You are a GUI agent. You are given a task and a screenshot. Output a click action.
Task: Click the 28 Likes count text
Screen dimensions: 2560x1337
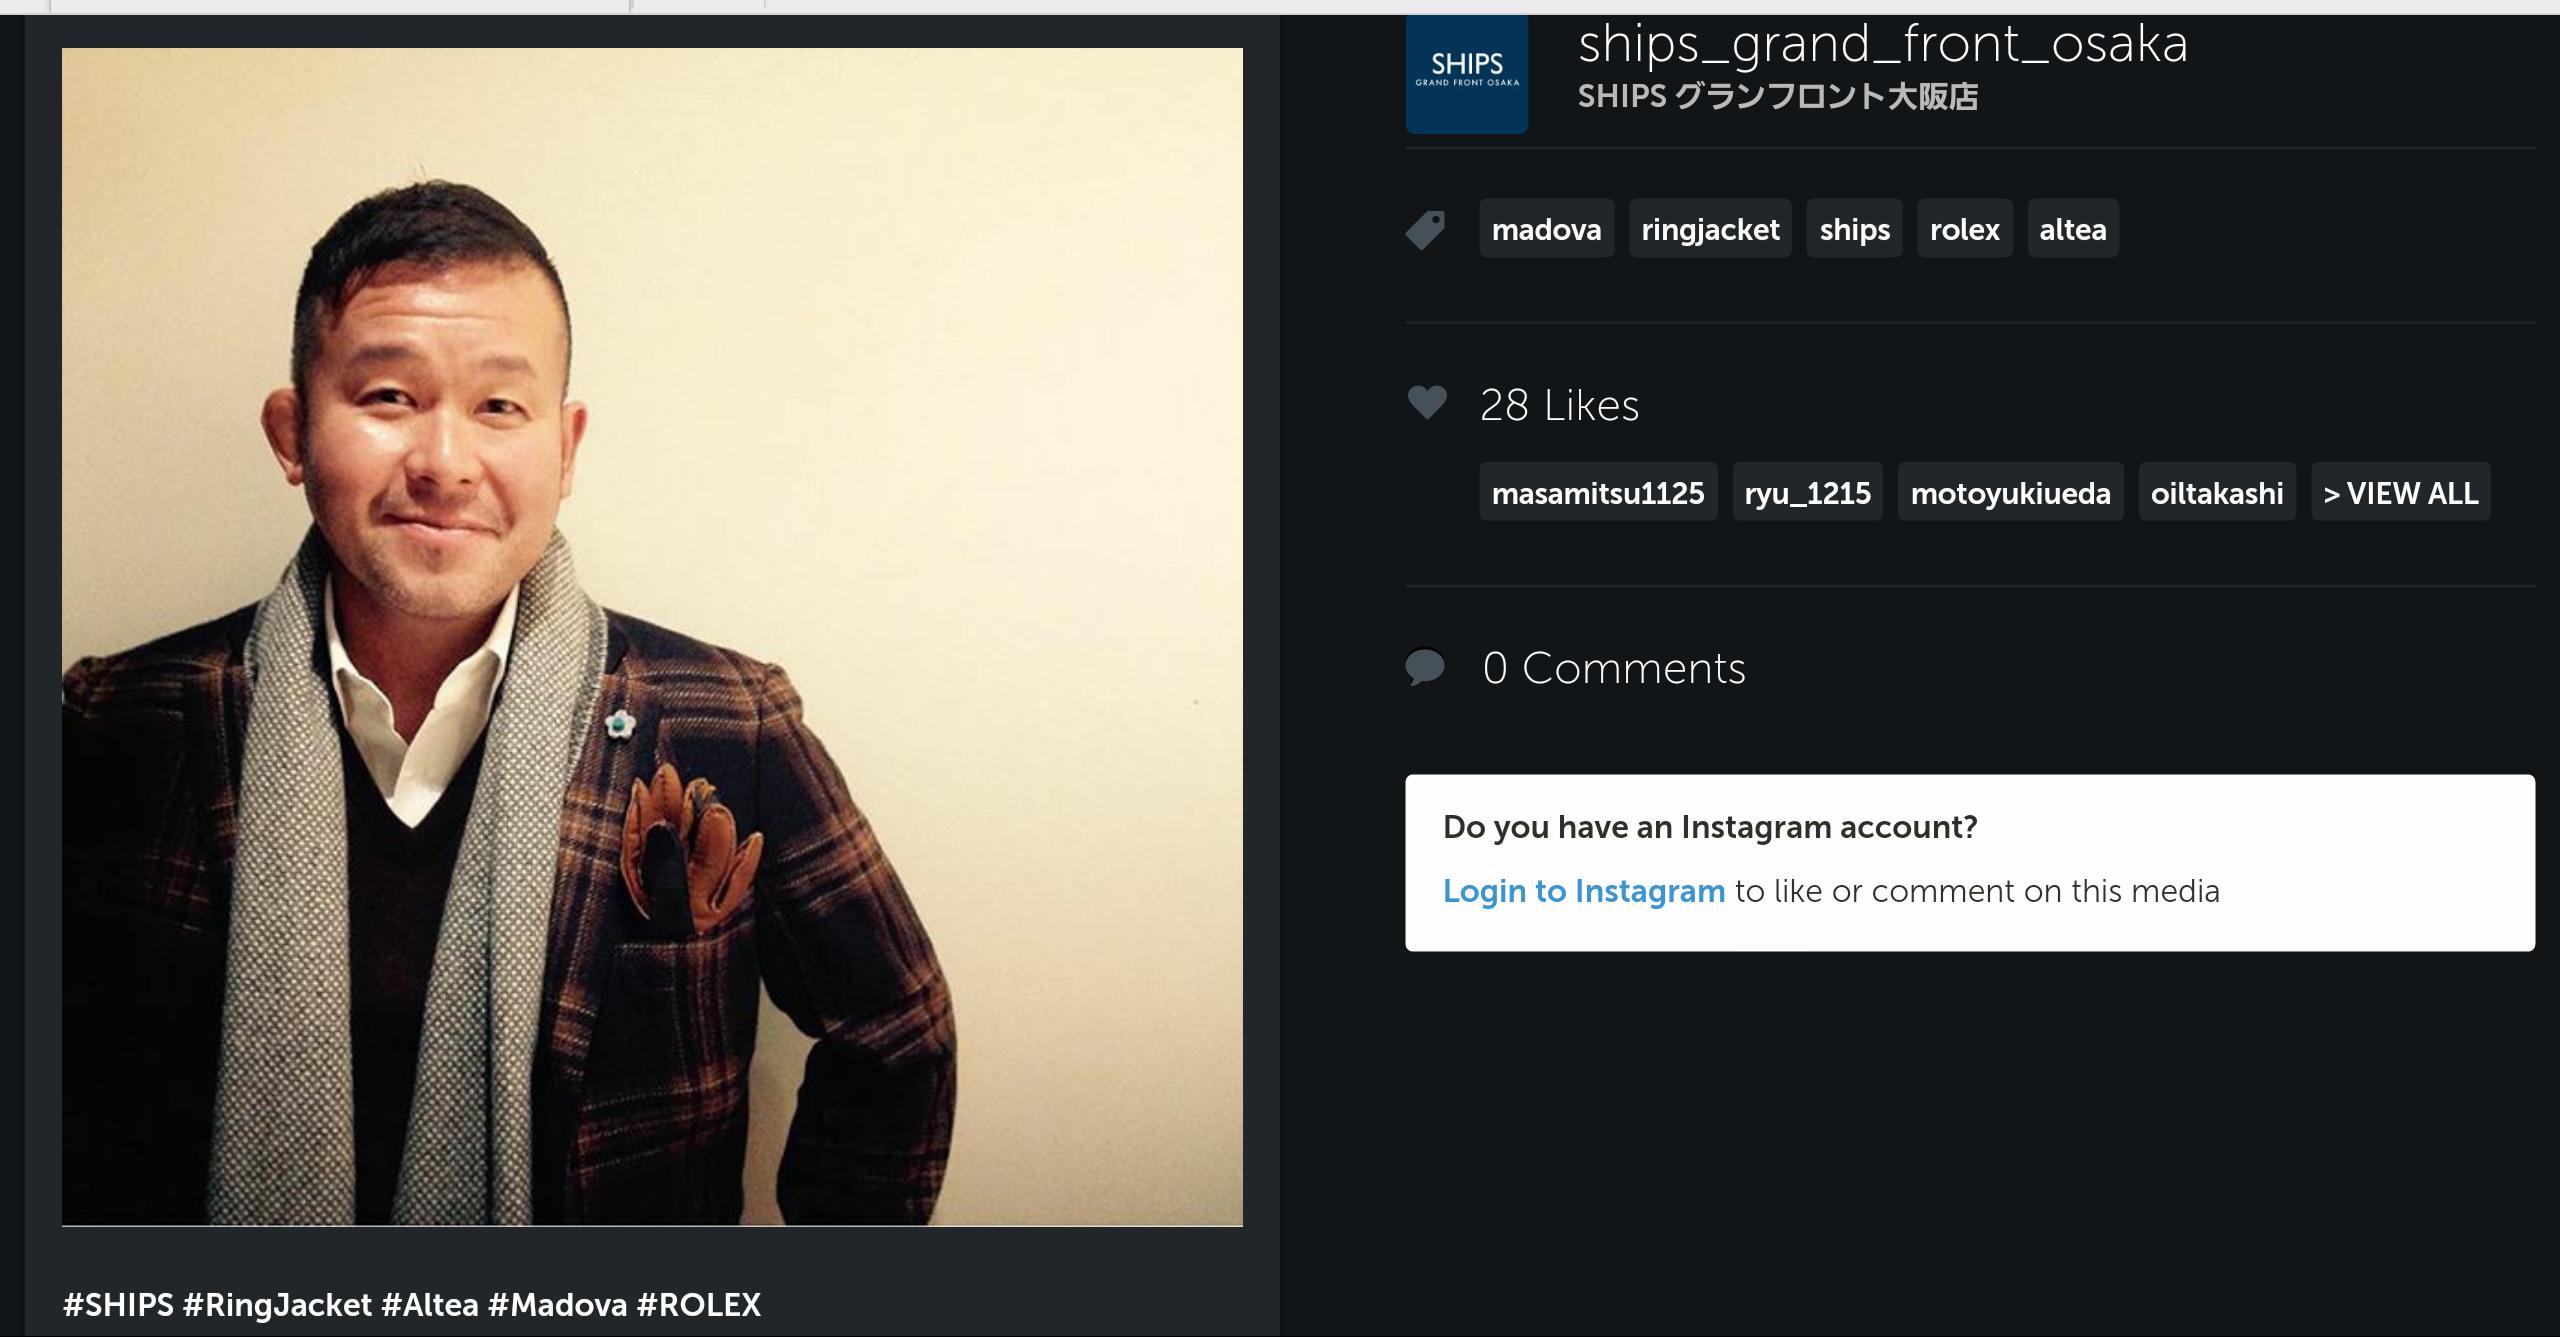[x=1559, y=405]
